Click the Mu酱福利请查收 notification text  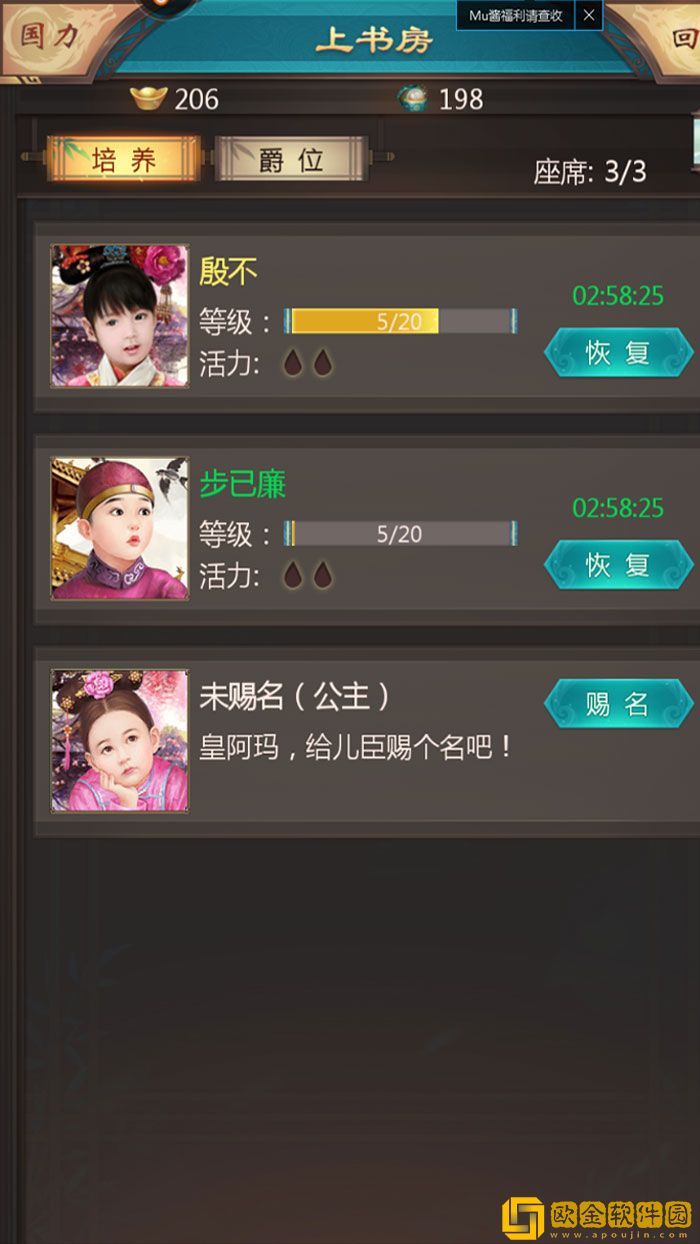click(516, 16)
